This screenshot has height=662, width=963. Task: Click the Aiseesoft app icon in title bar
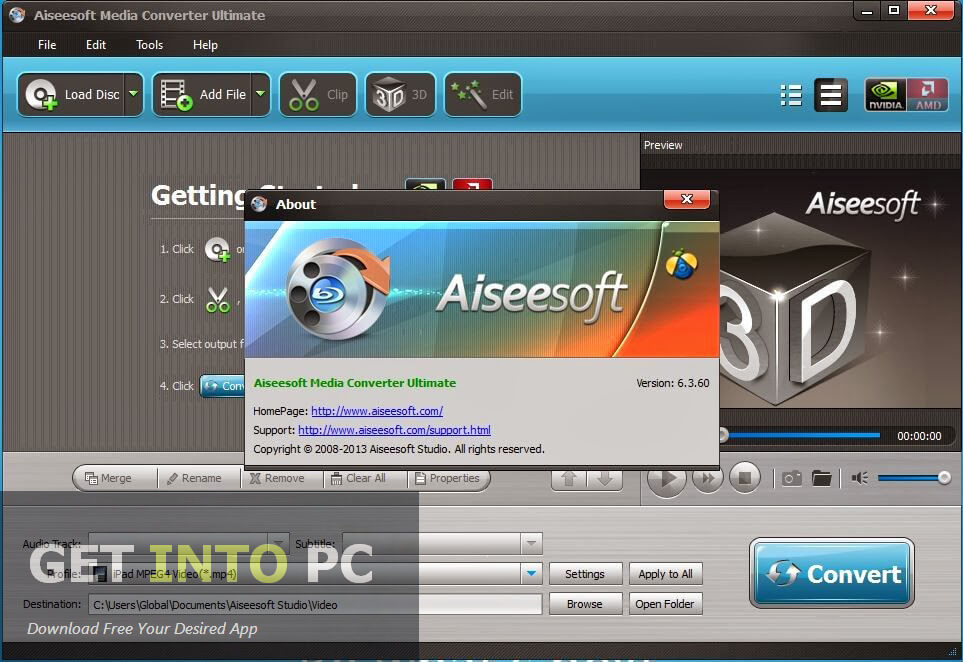(x=17, y=15)
